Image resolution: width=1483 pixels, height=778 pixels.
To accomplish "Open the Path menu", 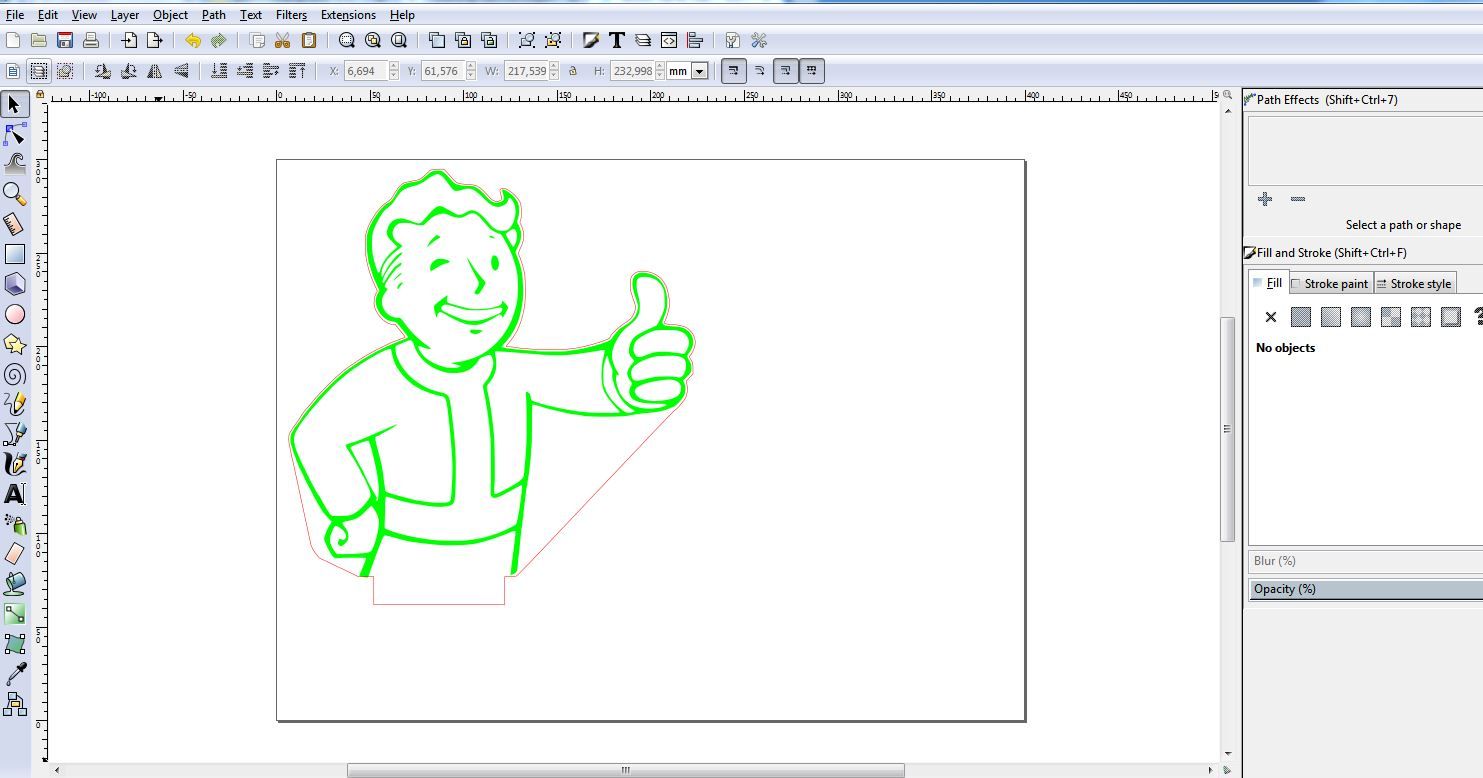I will click(213, 15).
